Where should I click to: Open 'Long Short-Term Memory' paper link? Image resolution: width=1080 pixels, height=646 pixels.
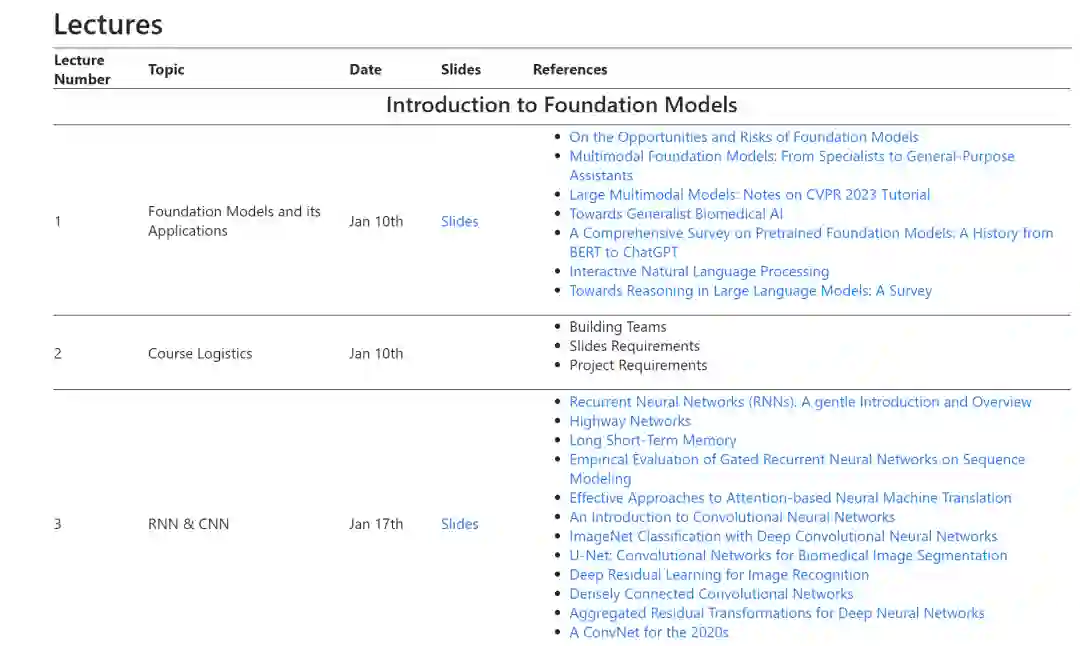(652, 441)
